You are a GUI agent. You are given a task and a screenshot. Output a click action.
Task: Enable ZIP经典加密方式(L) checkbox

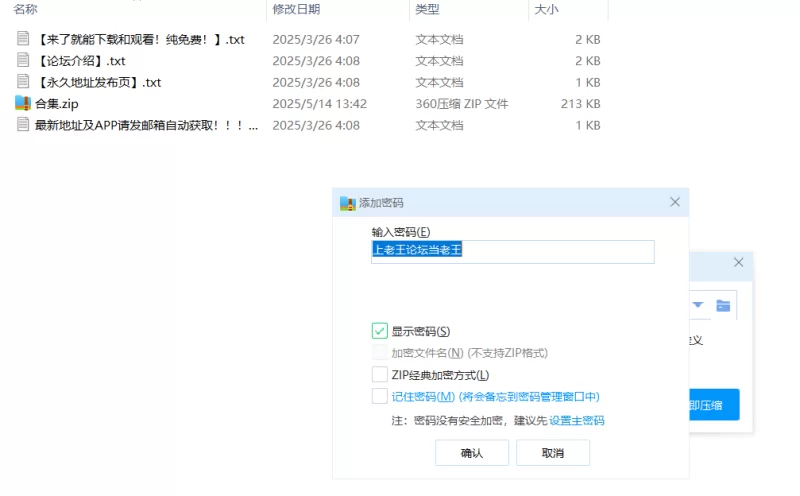tap(380, 375)
